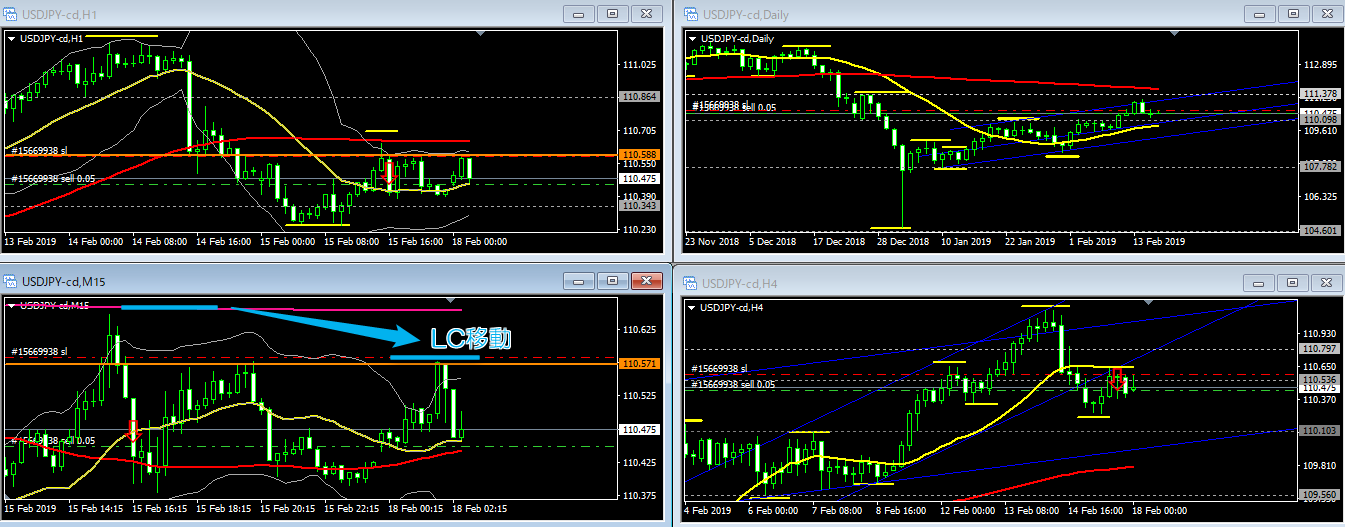The width and height of the screenshot is (1345, 527).
Task: Click the chart icon in the USDJPY-cd,Daily title bar
Action: [x=690, y=13]
